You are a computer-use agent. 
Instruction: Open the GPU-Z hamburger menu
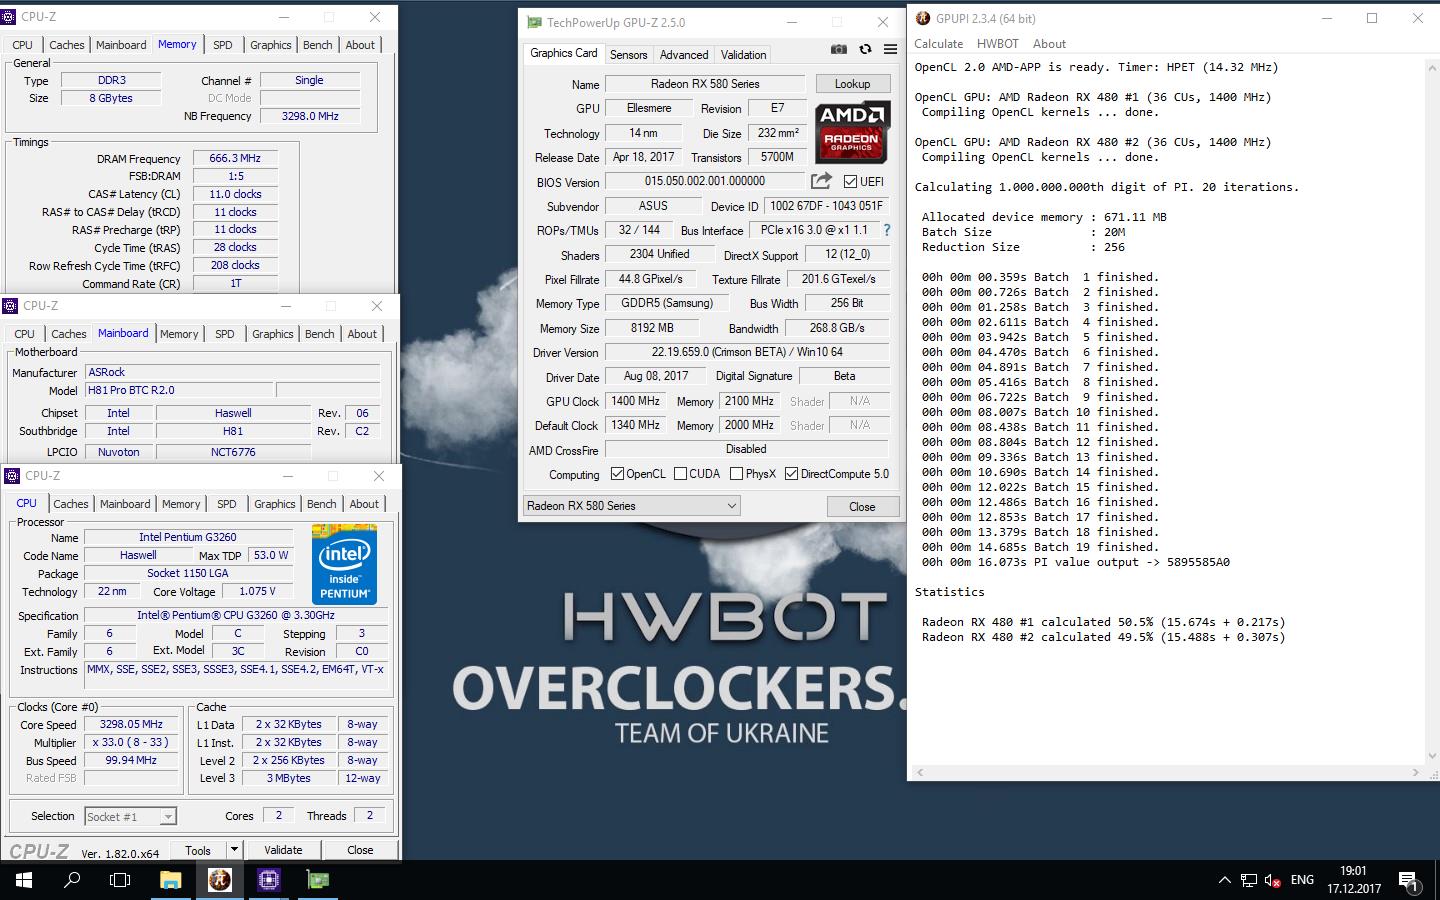point(890,49)
